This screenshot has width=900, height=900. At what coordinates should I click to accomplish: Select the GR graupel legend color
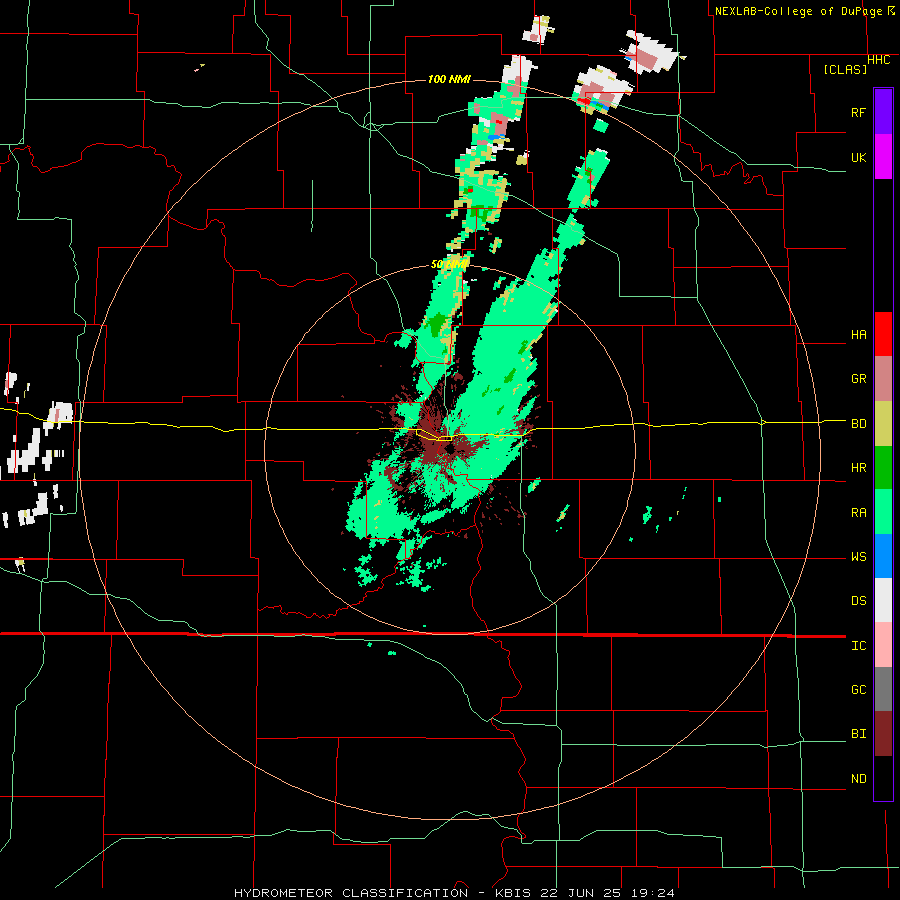pyautogui.click(x=883, y=379)
